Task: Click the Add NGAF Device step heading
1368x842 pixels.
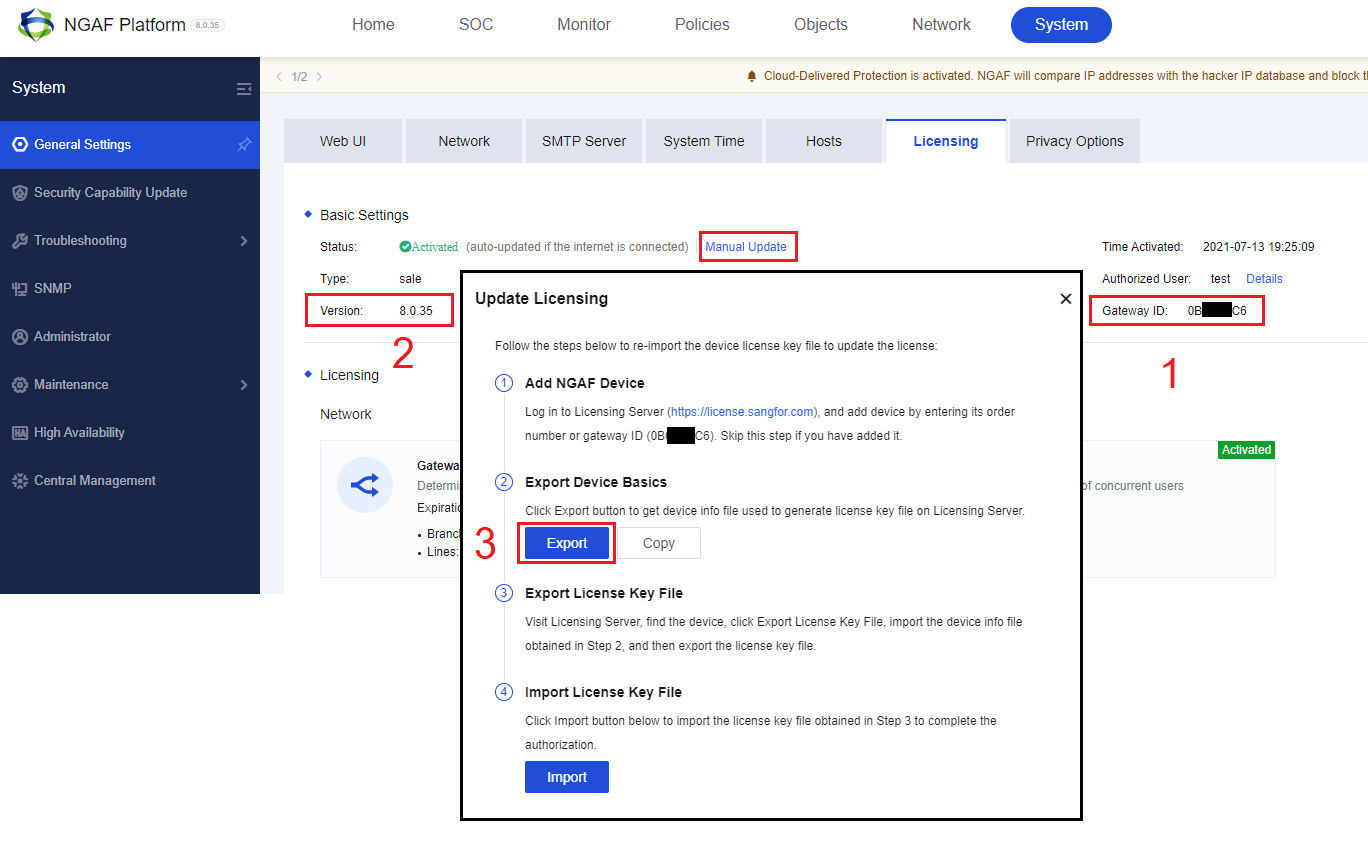Action: (x=585, y=383)
